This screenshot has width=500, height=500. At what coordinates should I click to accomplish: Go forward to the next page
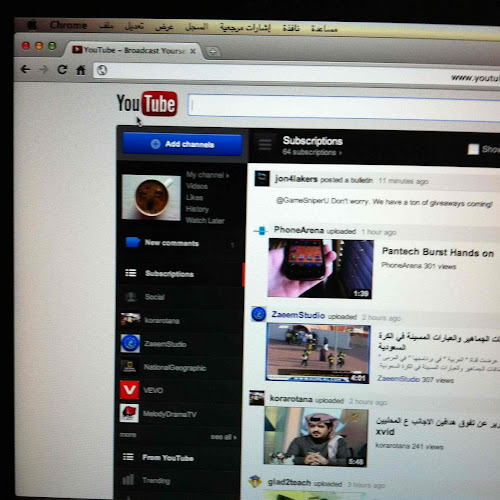(43, 69)
